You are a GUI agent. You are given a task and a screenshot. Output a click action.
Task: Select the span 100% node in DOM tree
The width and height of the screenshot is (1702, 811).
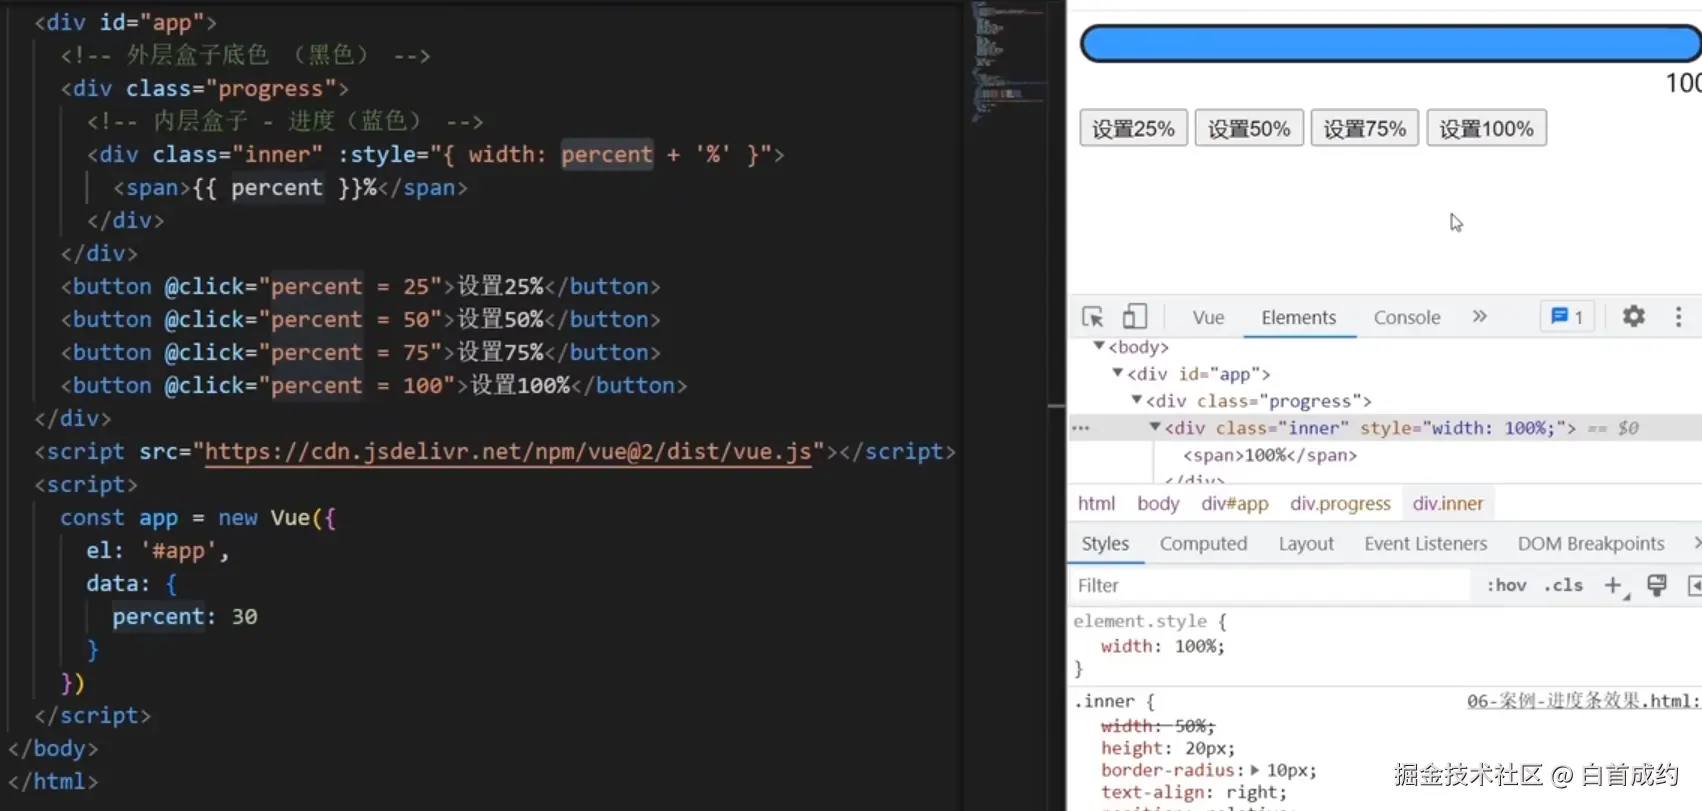click(x=1270, y=455)
